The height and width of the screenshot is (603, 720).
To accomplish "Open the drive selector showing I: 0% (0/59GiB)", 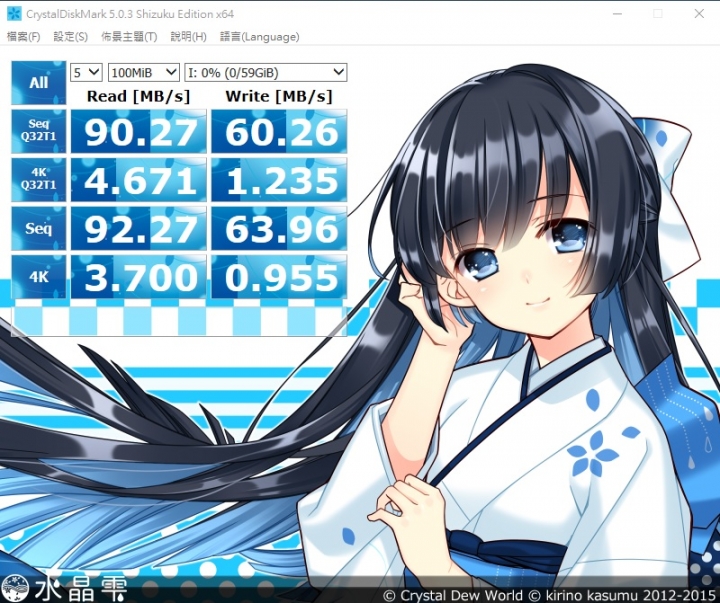I will click(265, 73).
